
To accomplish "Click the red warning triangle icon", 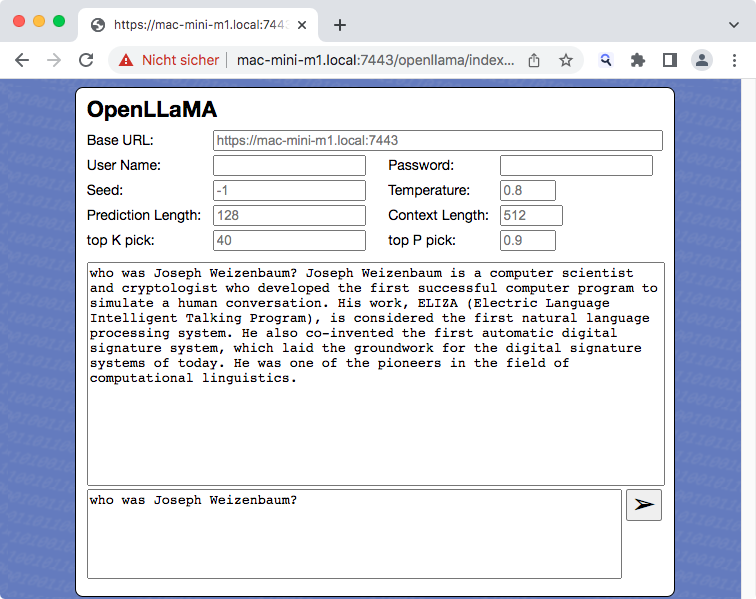I will 126,60.
